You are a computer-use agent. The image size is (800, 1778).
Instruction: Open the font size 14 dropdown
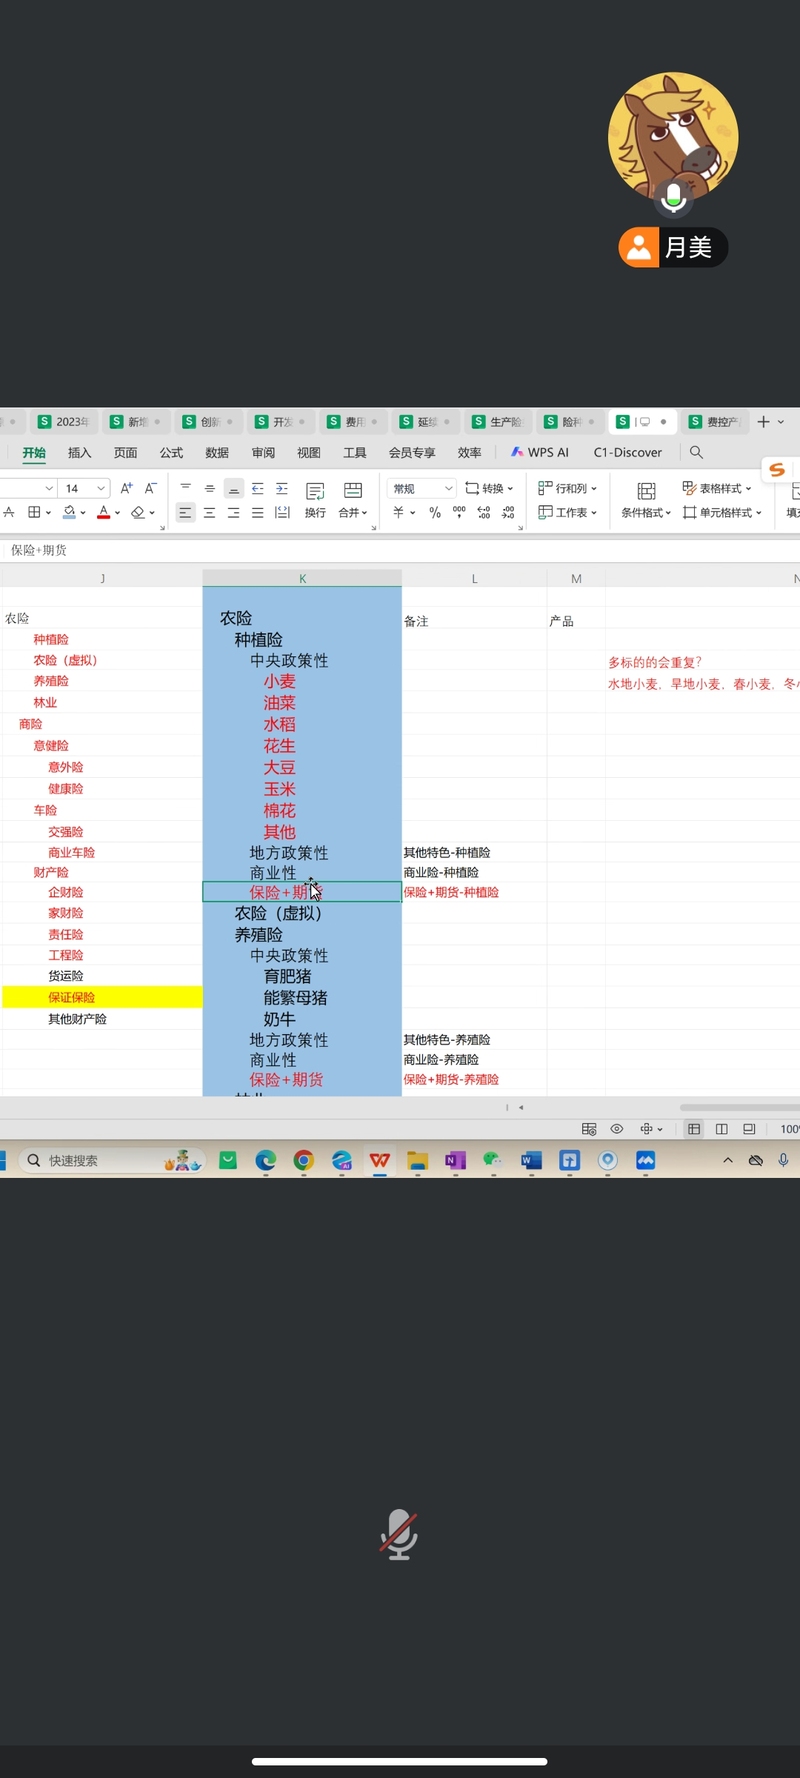tap(101, 488)
